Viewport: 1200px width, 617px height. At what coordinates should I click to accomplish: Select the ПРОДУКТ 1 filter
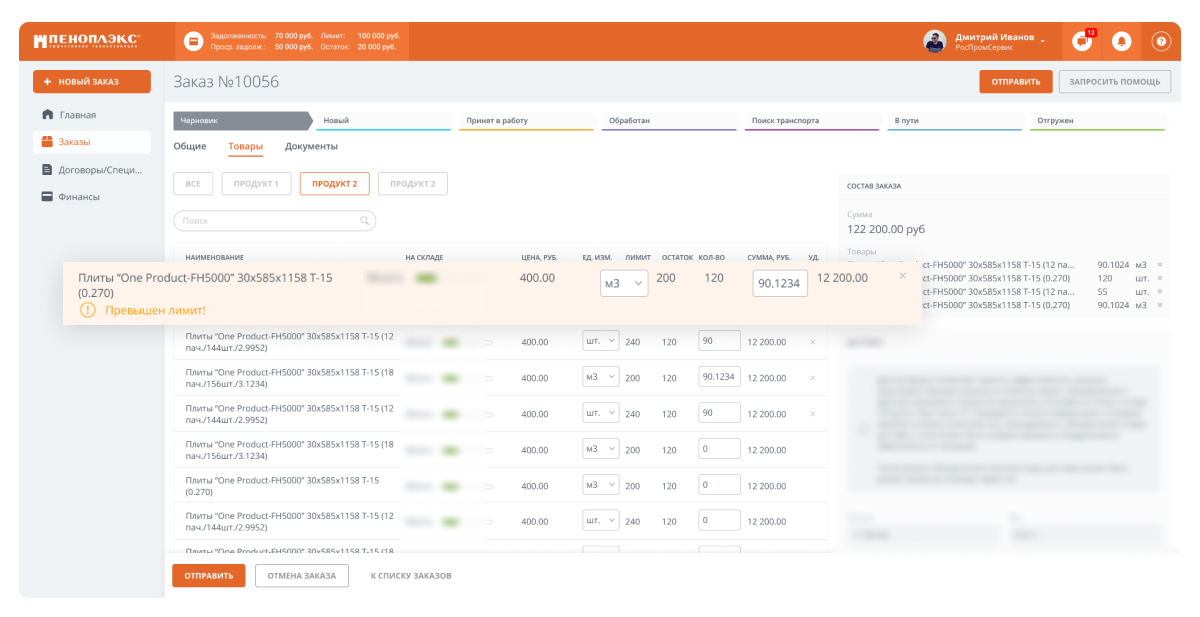(257, 184)
